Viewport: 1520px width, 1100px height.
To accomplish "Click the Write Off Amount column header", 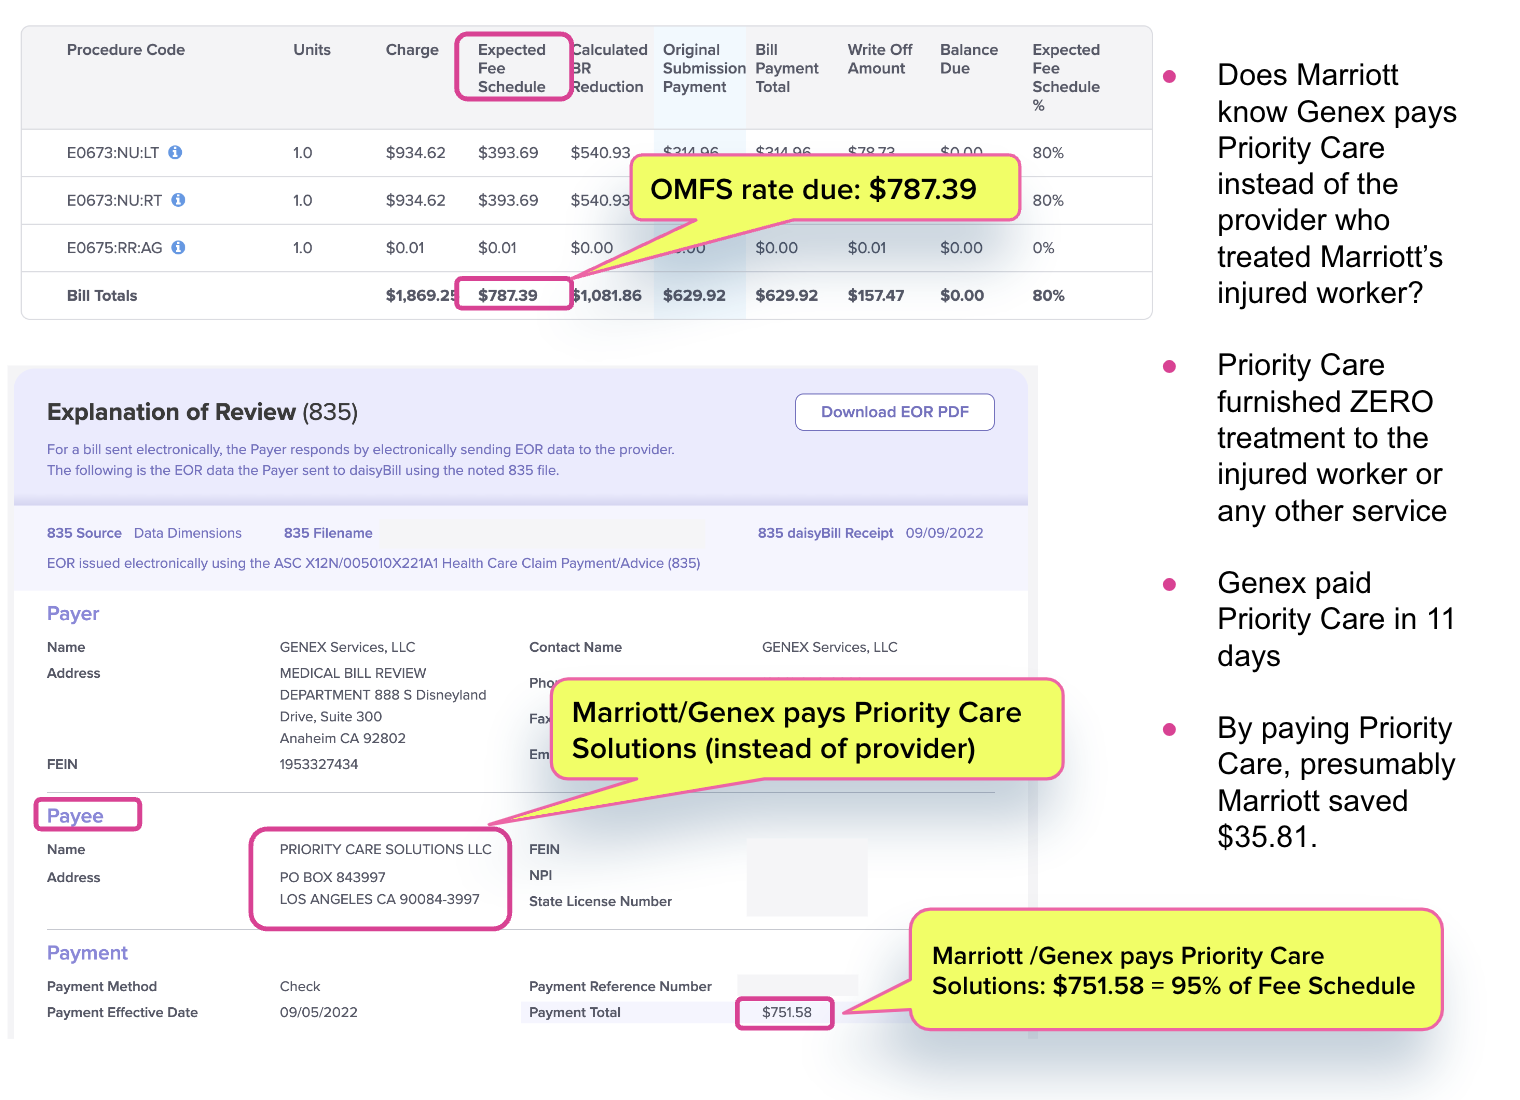I will coord(880,59).
